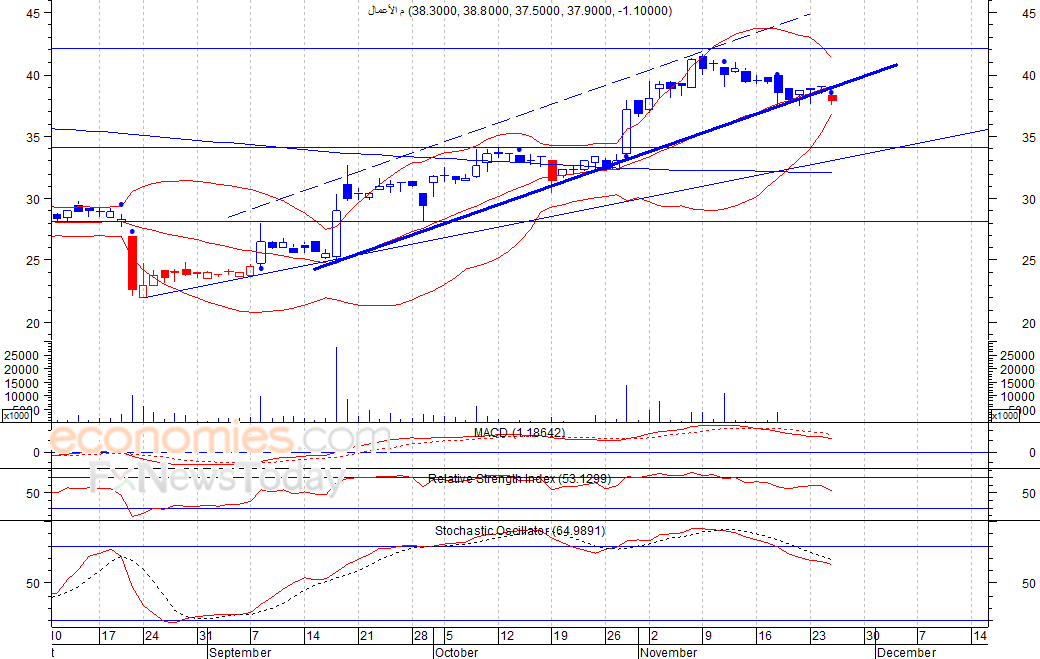The height and width of the screenshot is (659, 1040).
Task: Click the x1000 volume scale box on left
Action: [x=17, y=416]
